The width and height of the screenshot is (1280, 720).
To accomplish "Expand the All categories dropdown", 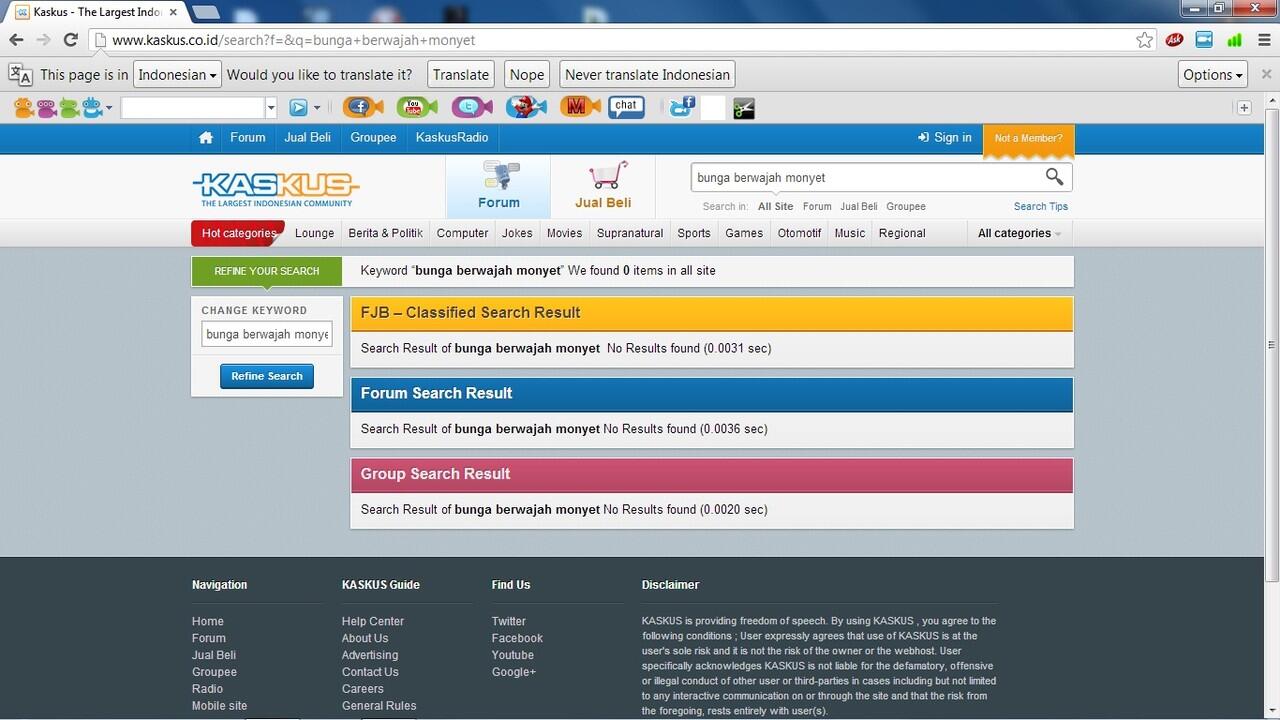I will tap(1019, 233).
